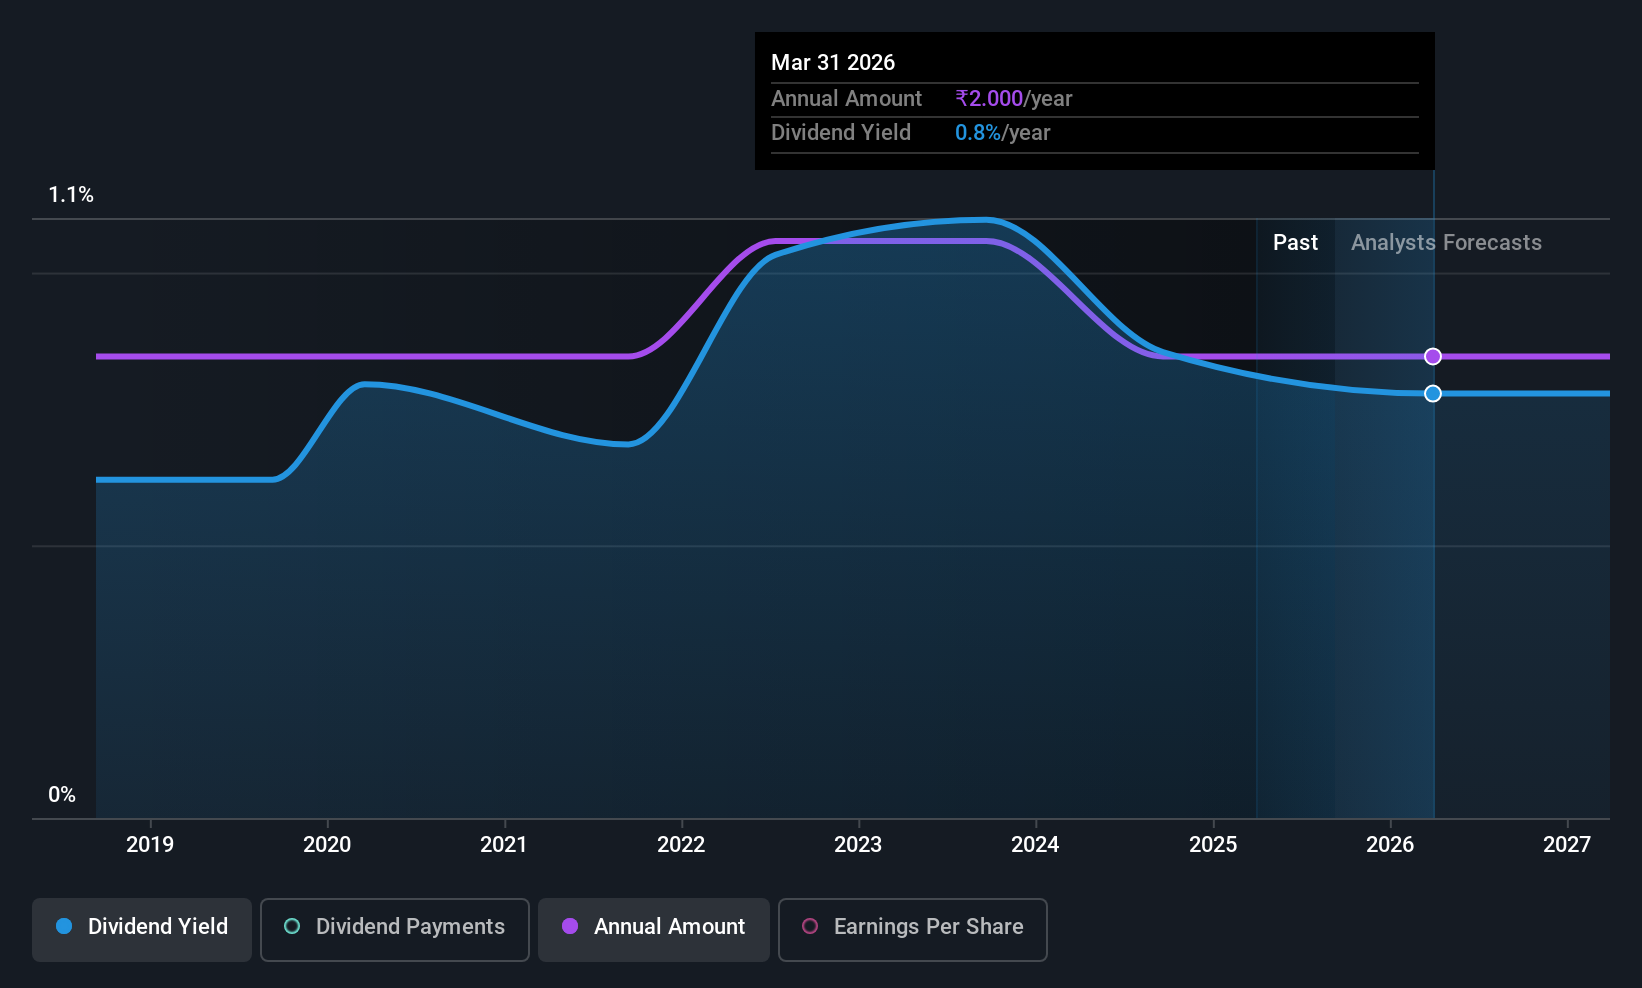Viewport: 1642px width, 988px height.
Task: Click the 2021 x-axis label
Action: pos(504,845)
